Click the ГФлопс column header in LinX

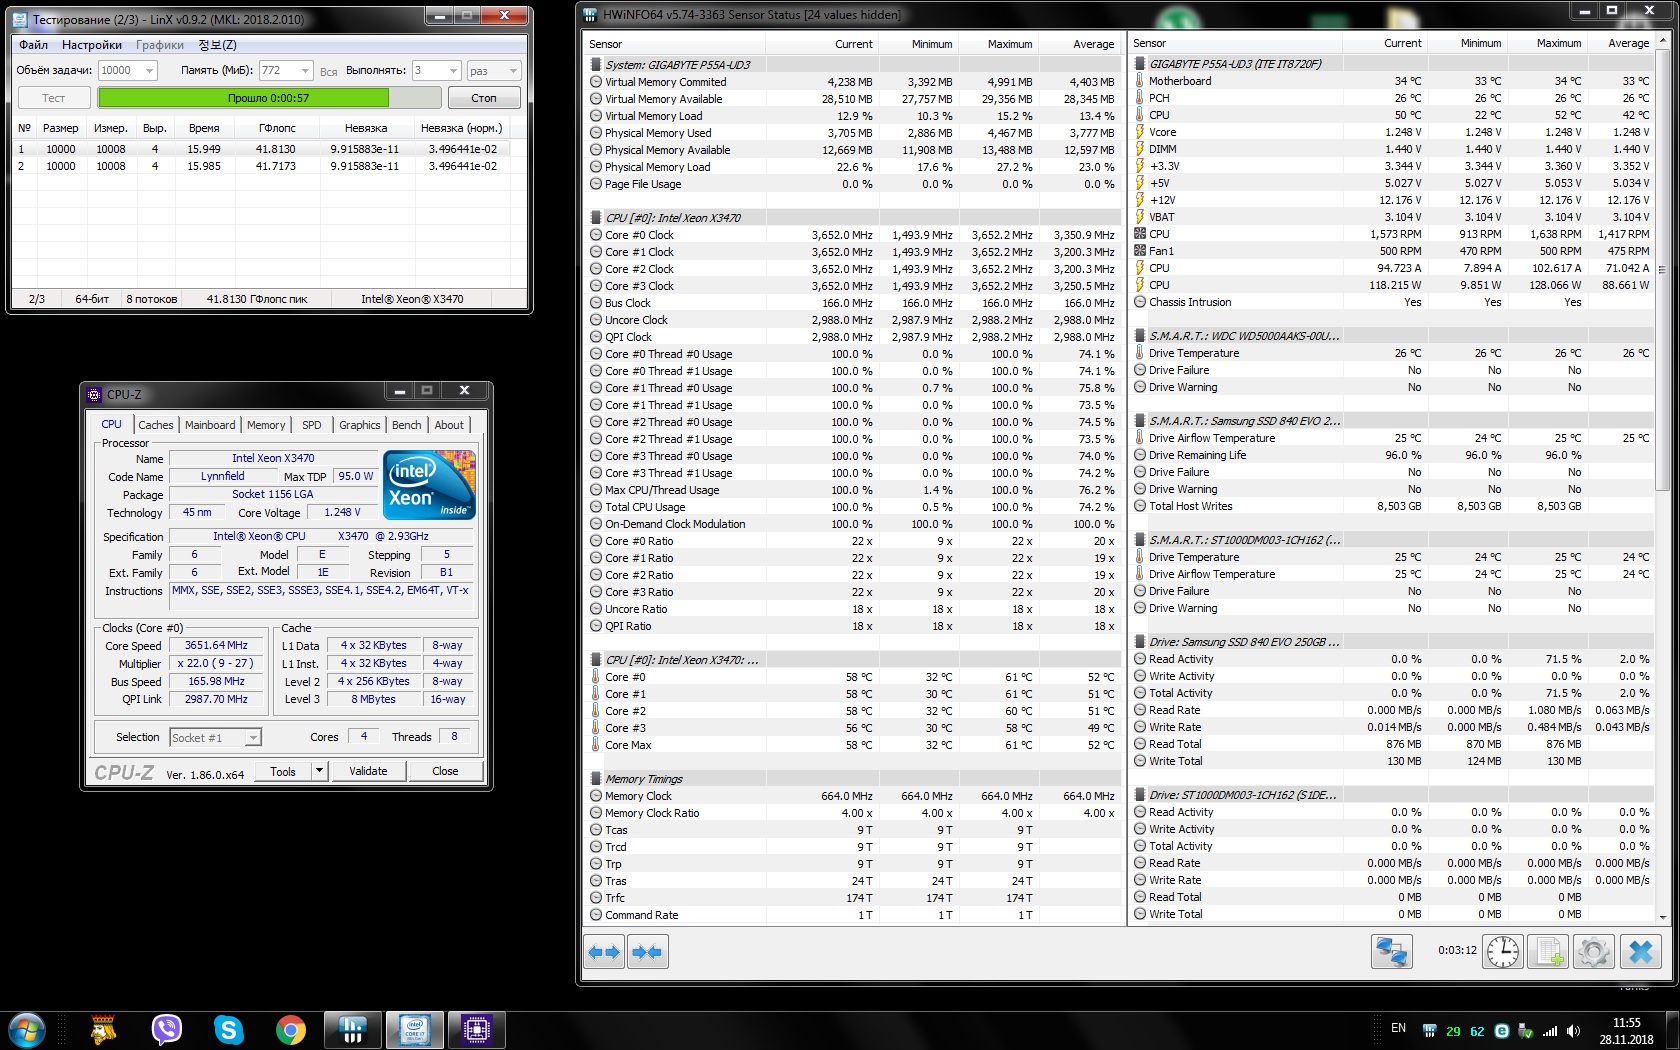pyautogui.click(x=277, y=128)
